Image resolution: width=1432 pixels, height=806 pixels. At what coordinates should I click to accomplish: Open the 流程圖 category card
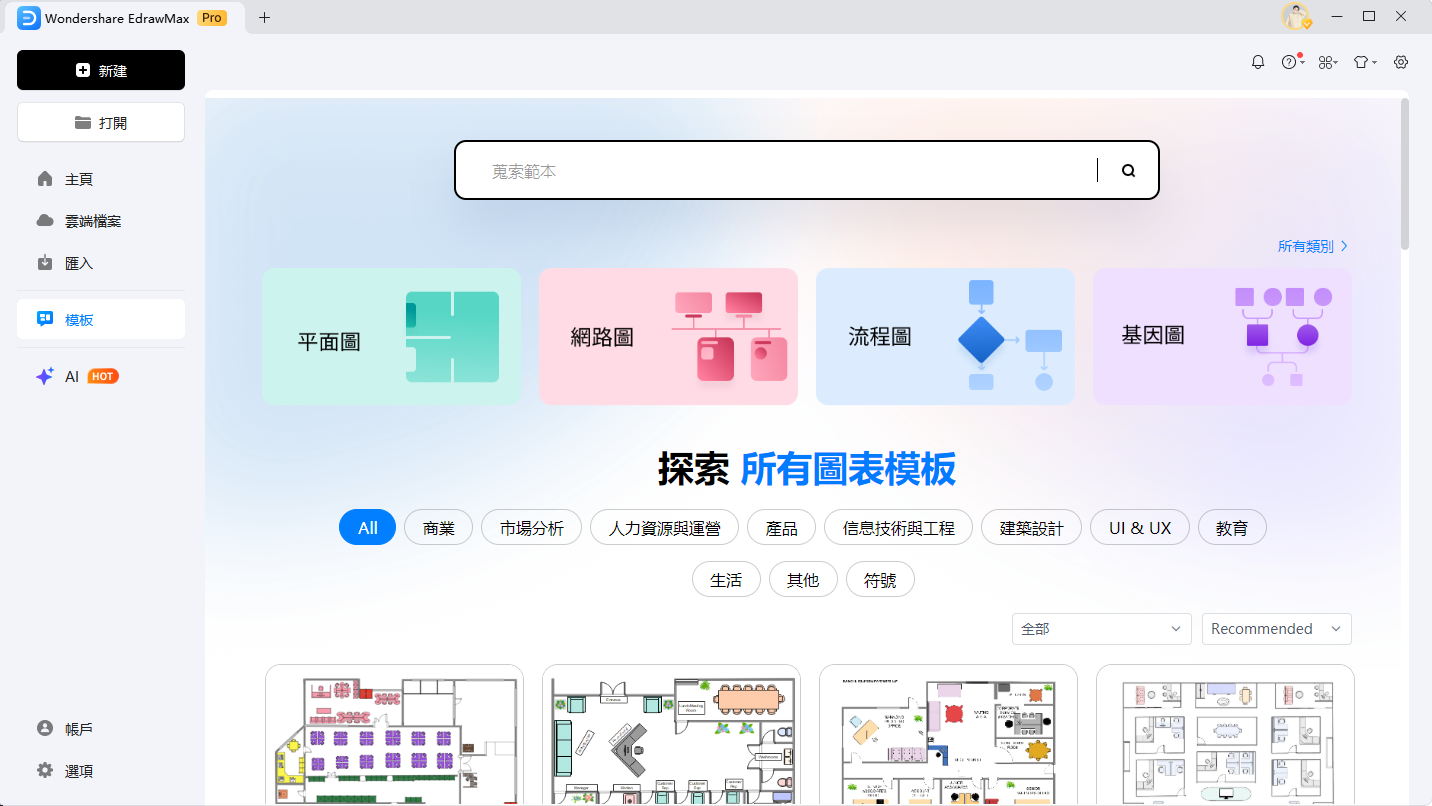click(x=945, y=337)
